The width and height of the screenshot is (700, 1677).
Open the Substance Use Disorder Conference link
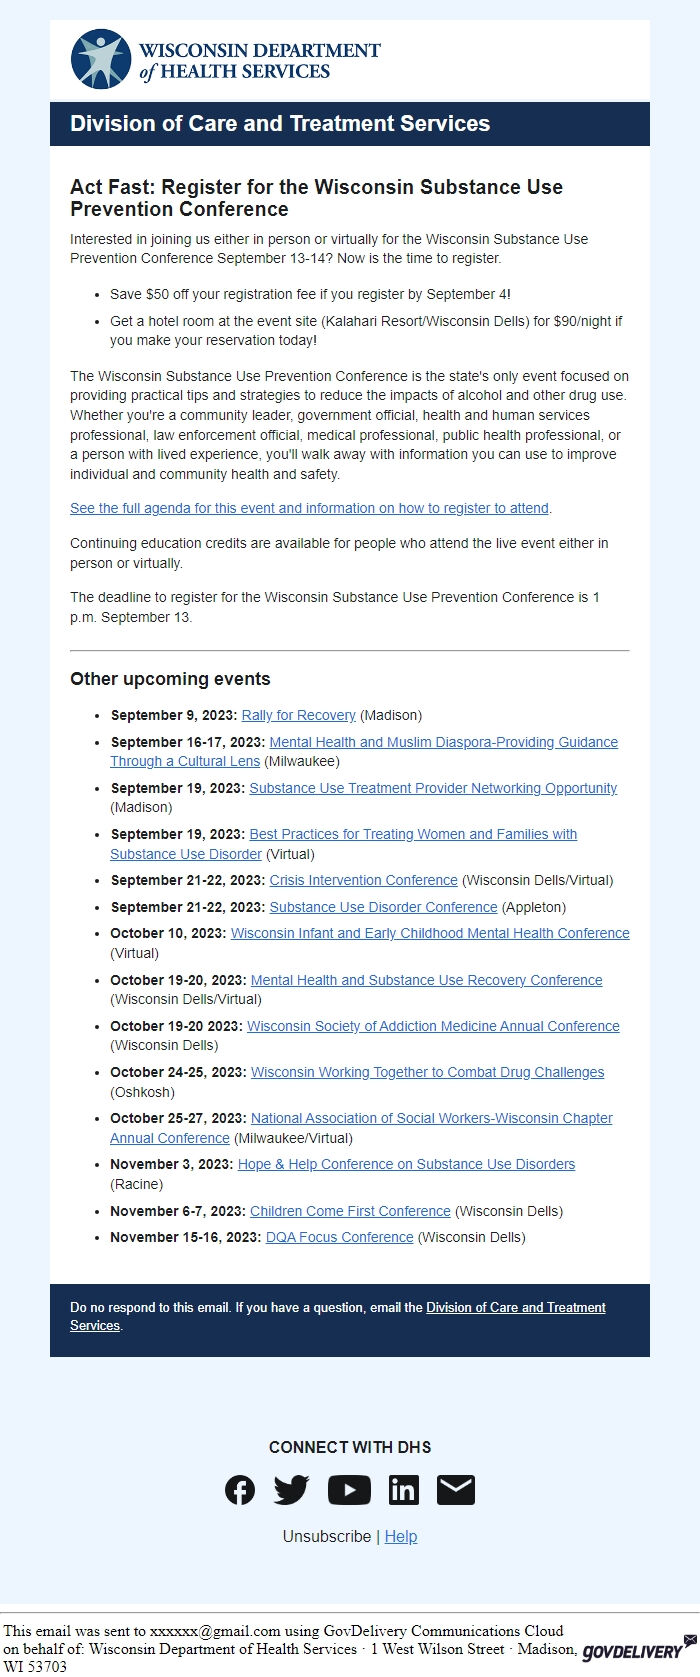point(385,907)
